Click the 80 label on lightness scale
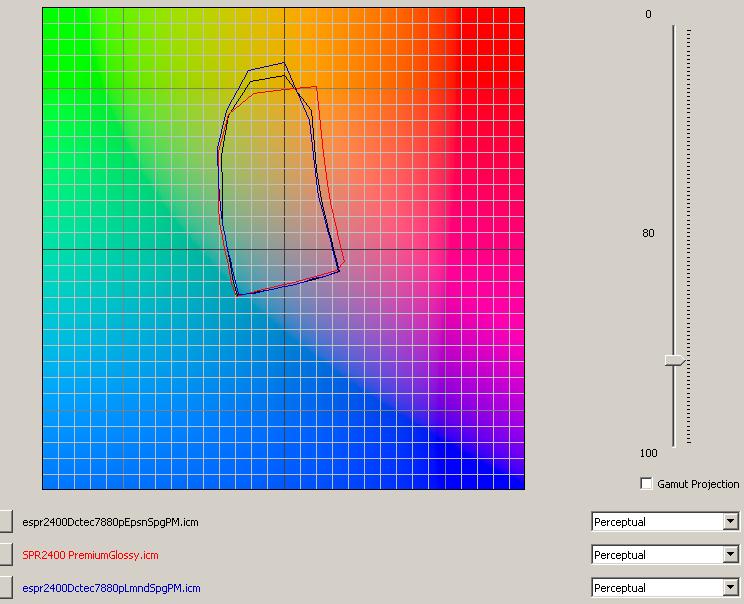The image size is (744, 604). click(x=648, y=233)
